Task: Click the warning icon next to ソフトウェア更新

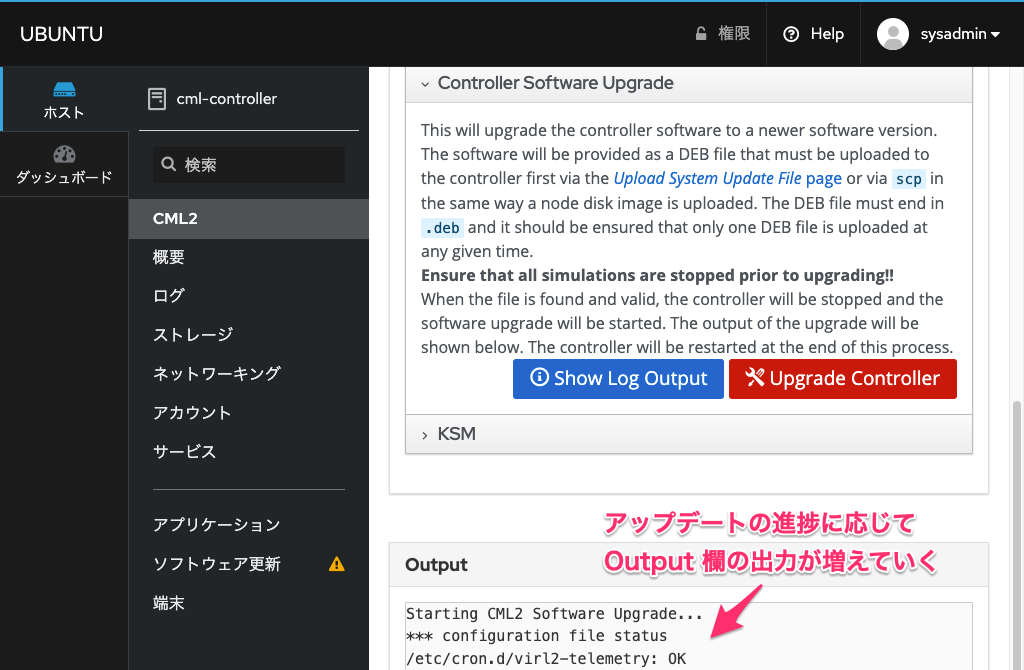Action: tap(336, 564)
